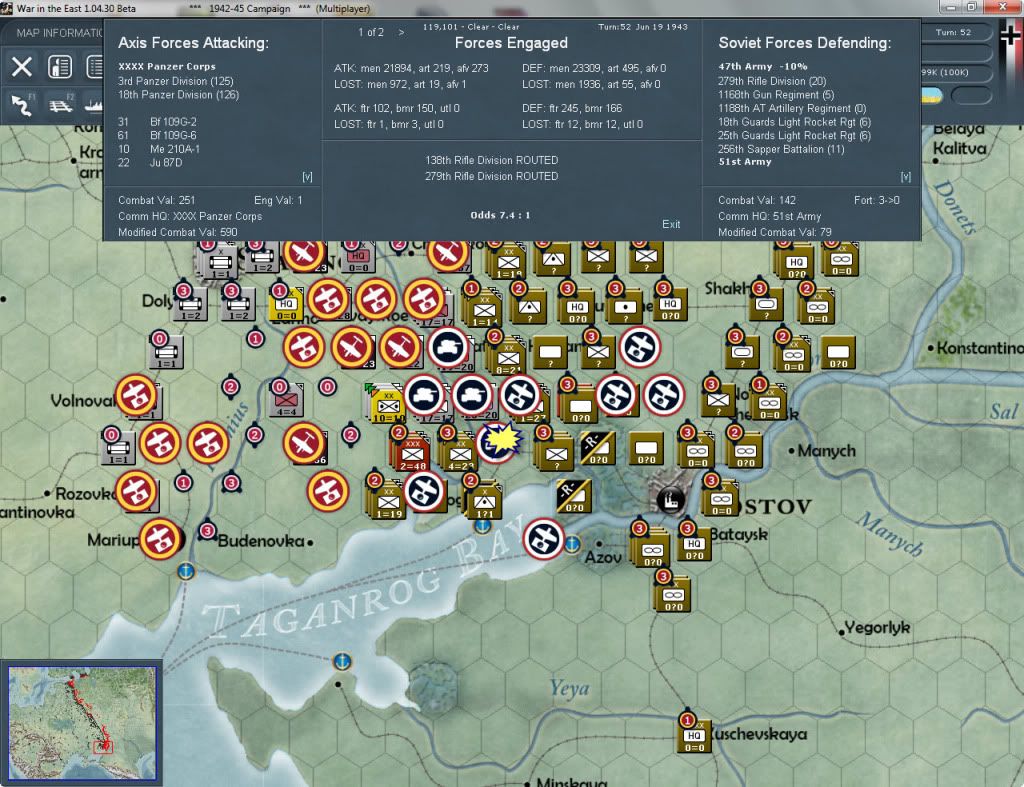Click the Rostov factory icon
1024x787 pixels.
click(671, 500)
